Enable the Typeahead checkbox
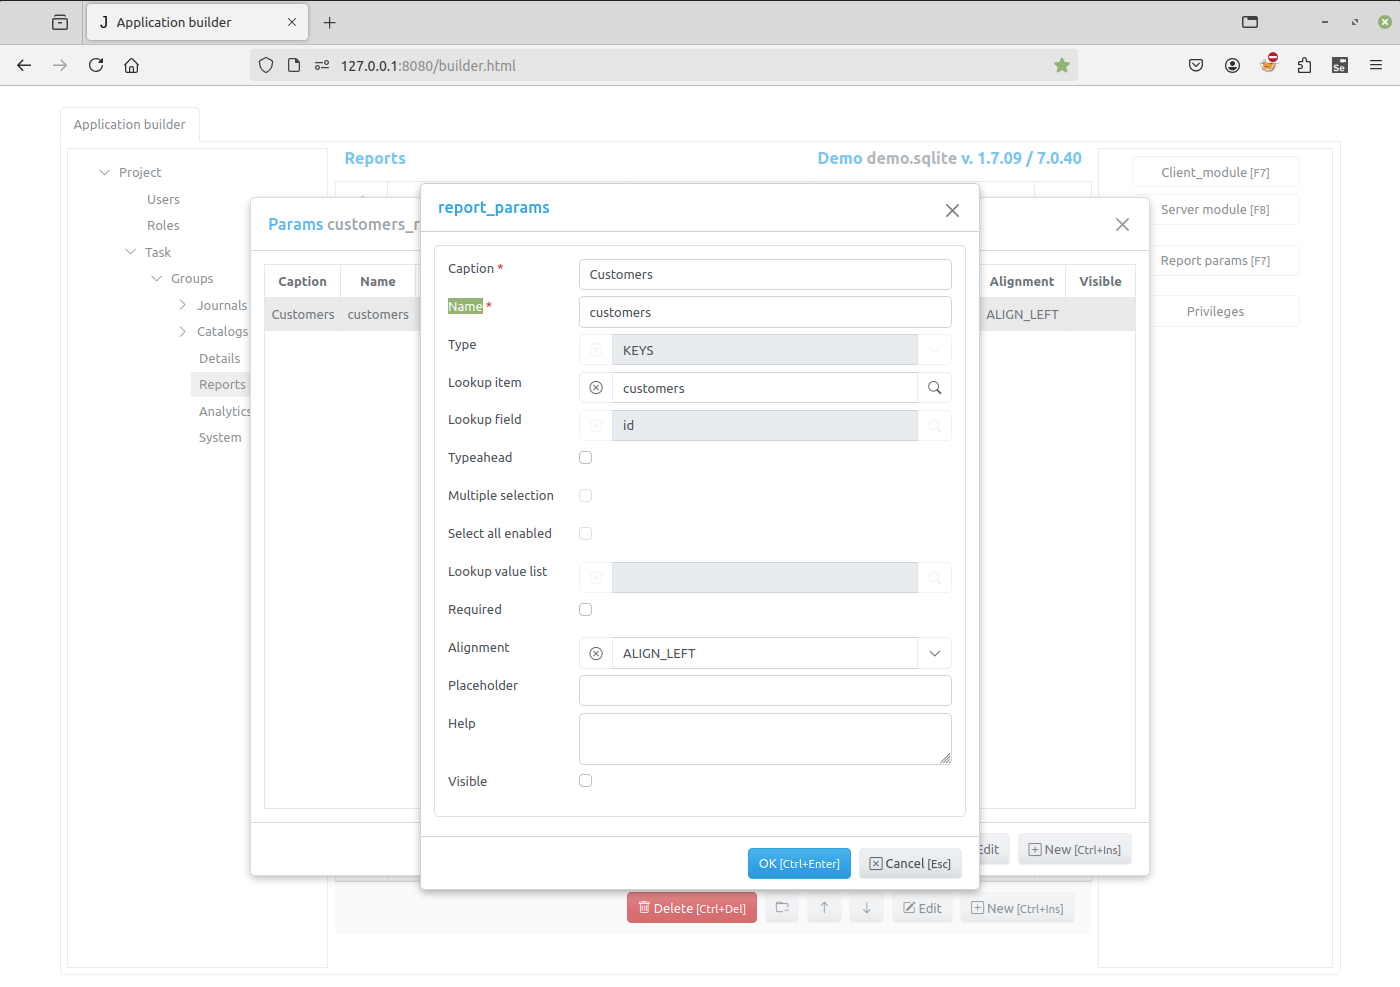The height and width of the screenshot is (987, 1400). pos(586,458)
